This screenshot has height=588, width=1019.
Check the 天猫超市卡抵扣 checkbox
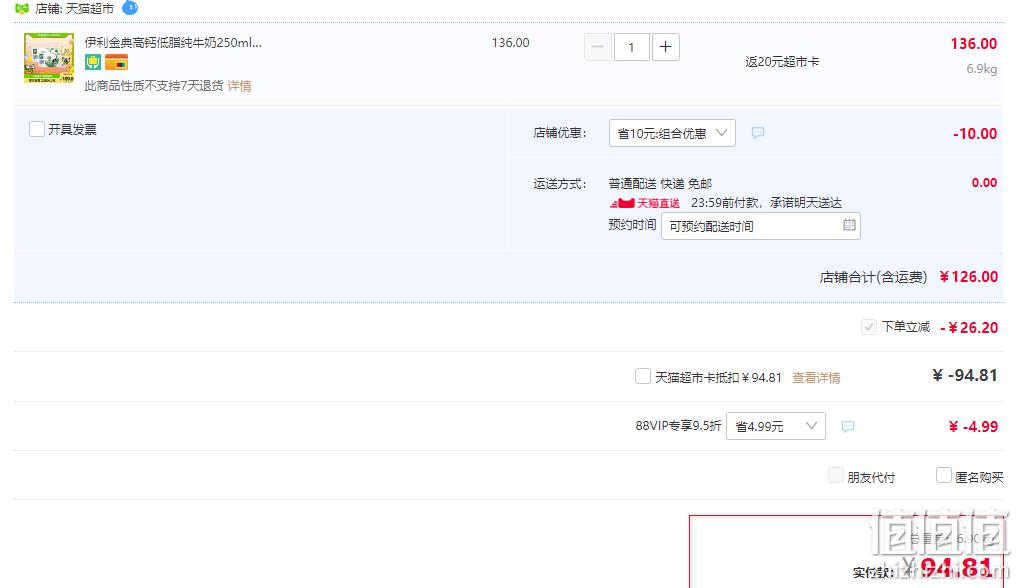point(643,376)
